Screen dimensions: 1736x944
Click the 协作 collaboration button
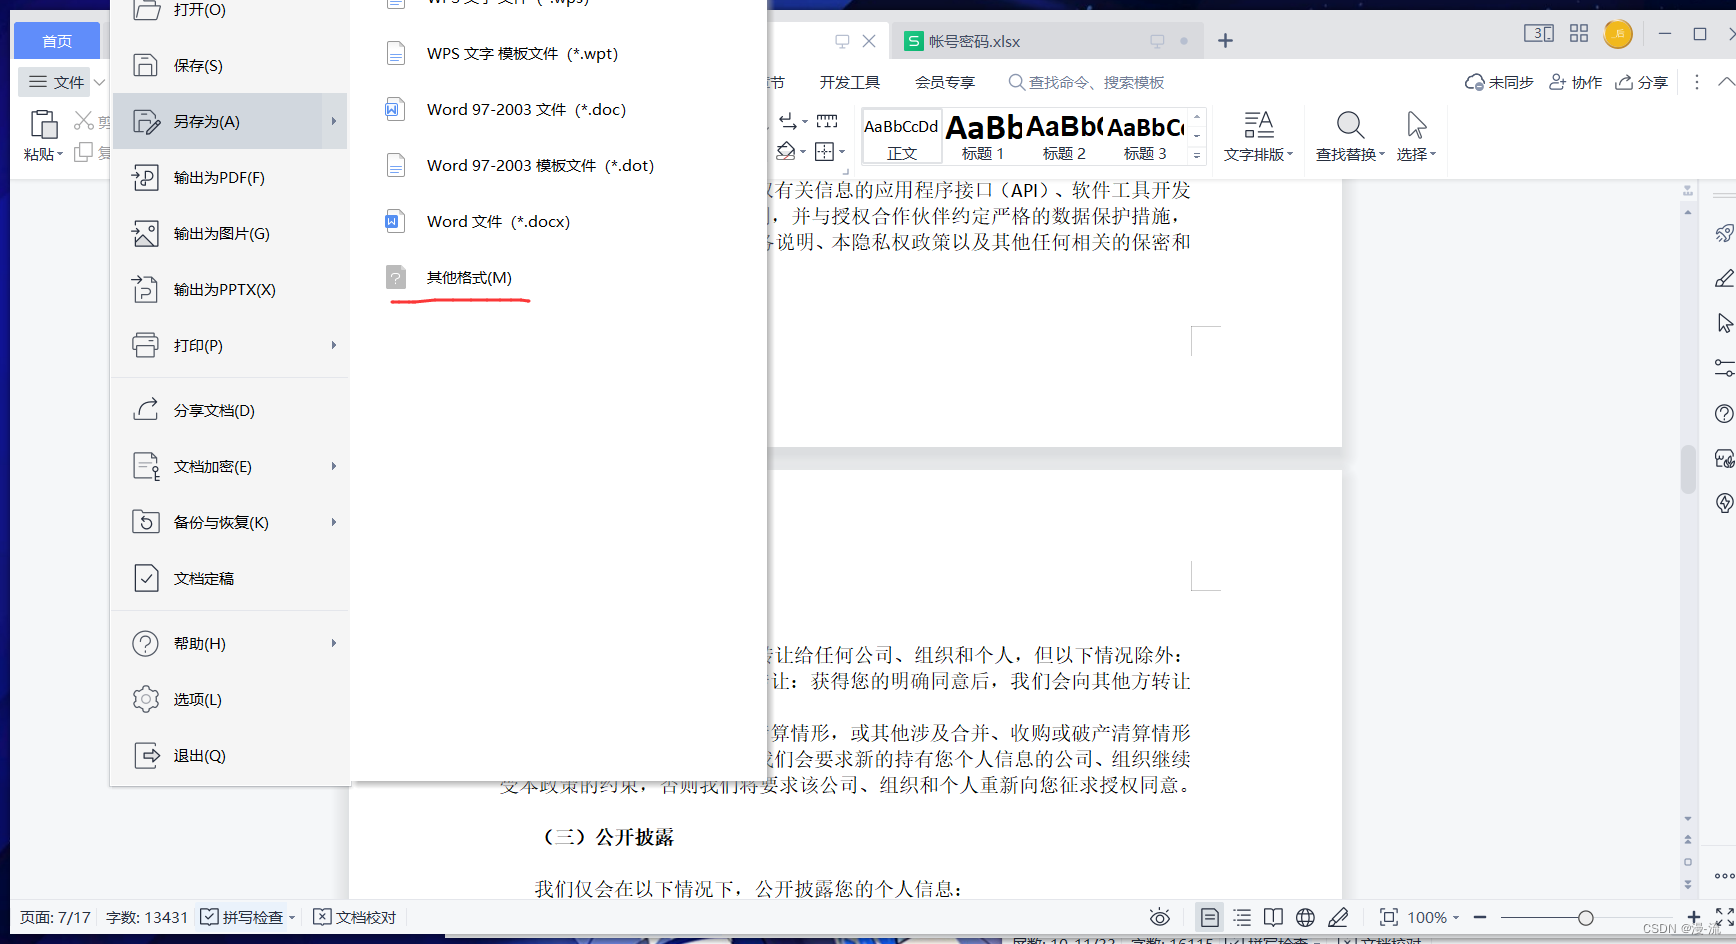[1576, 82]
